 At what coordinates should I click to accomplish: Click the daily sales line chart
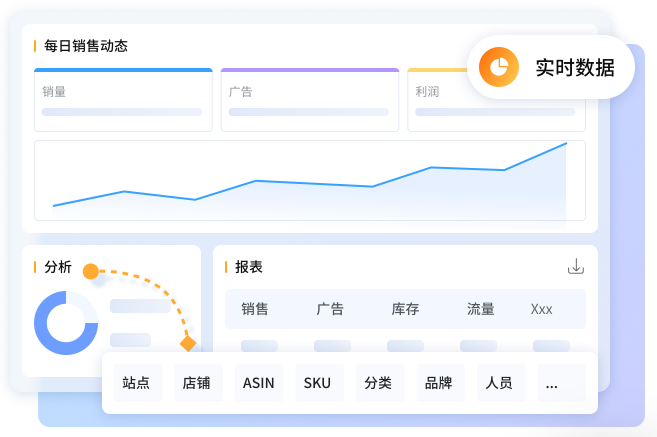[x=310, y=180]
